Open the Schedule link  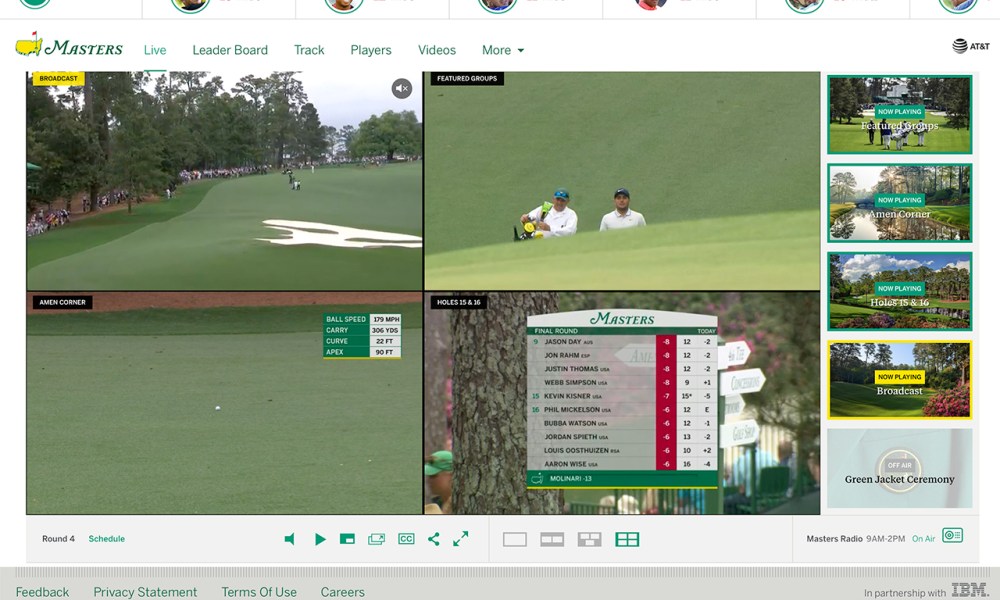coord(107,539)
